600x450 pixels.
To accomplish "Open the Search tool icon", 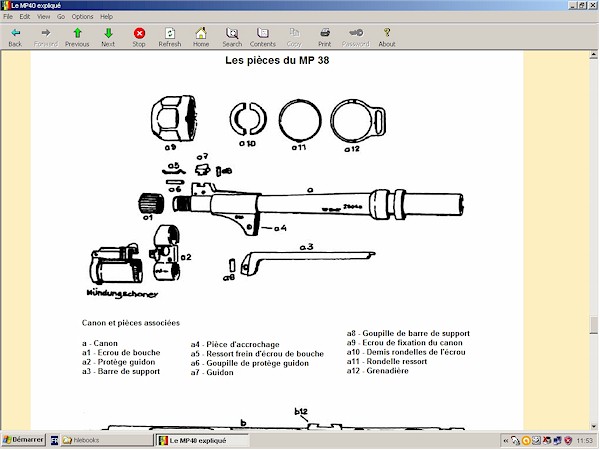I will (x=232, y=33).
